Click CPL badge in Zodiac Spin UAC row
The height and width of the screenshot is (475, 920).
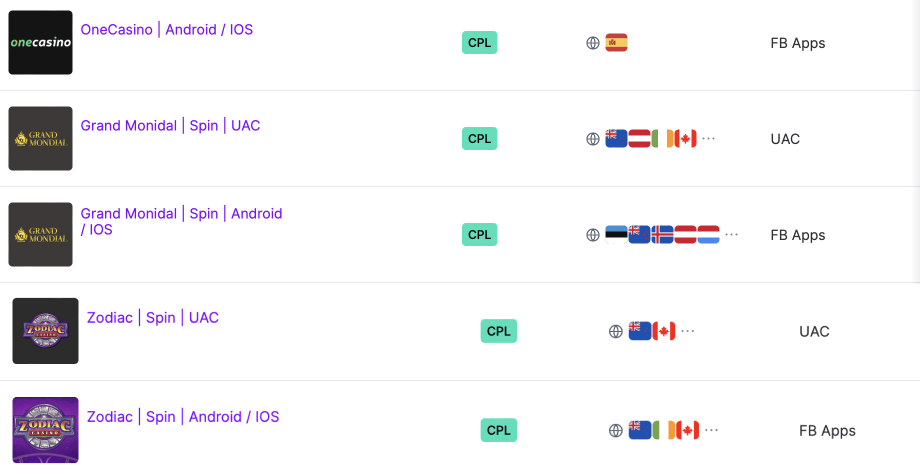tap(499, 331)
